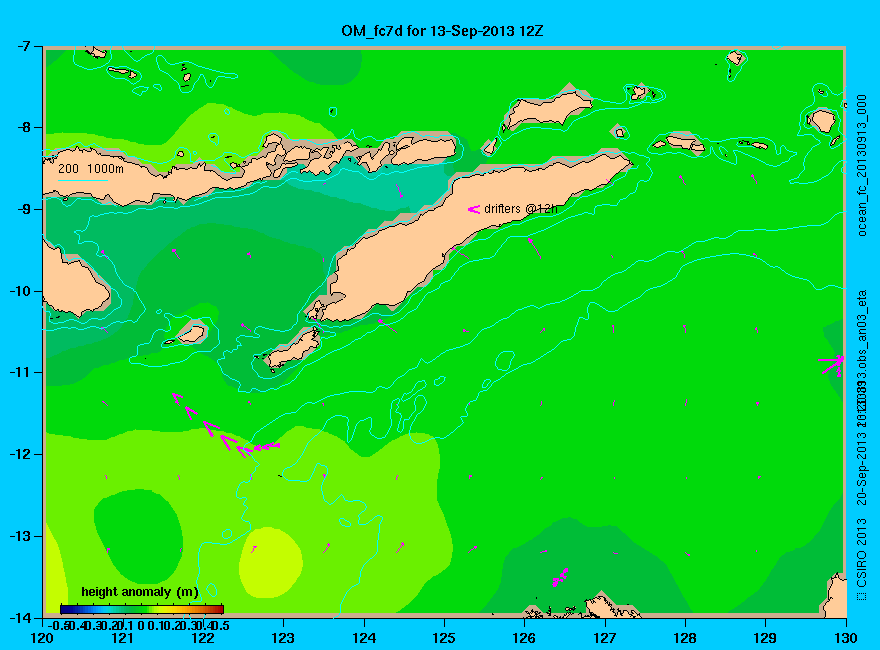Select the vertical ocean_fc_20130913_000 label
This screenshot has width=880, height=650.
point(861,166)
